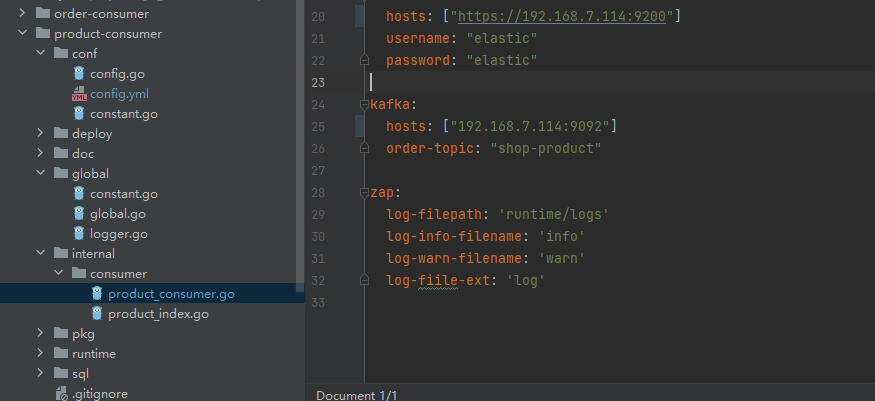Collapse the zap YAML block fold marker
This screenshot has width=875, height=401.
point(364,193)
